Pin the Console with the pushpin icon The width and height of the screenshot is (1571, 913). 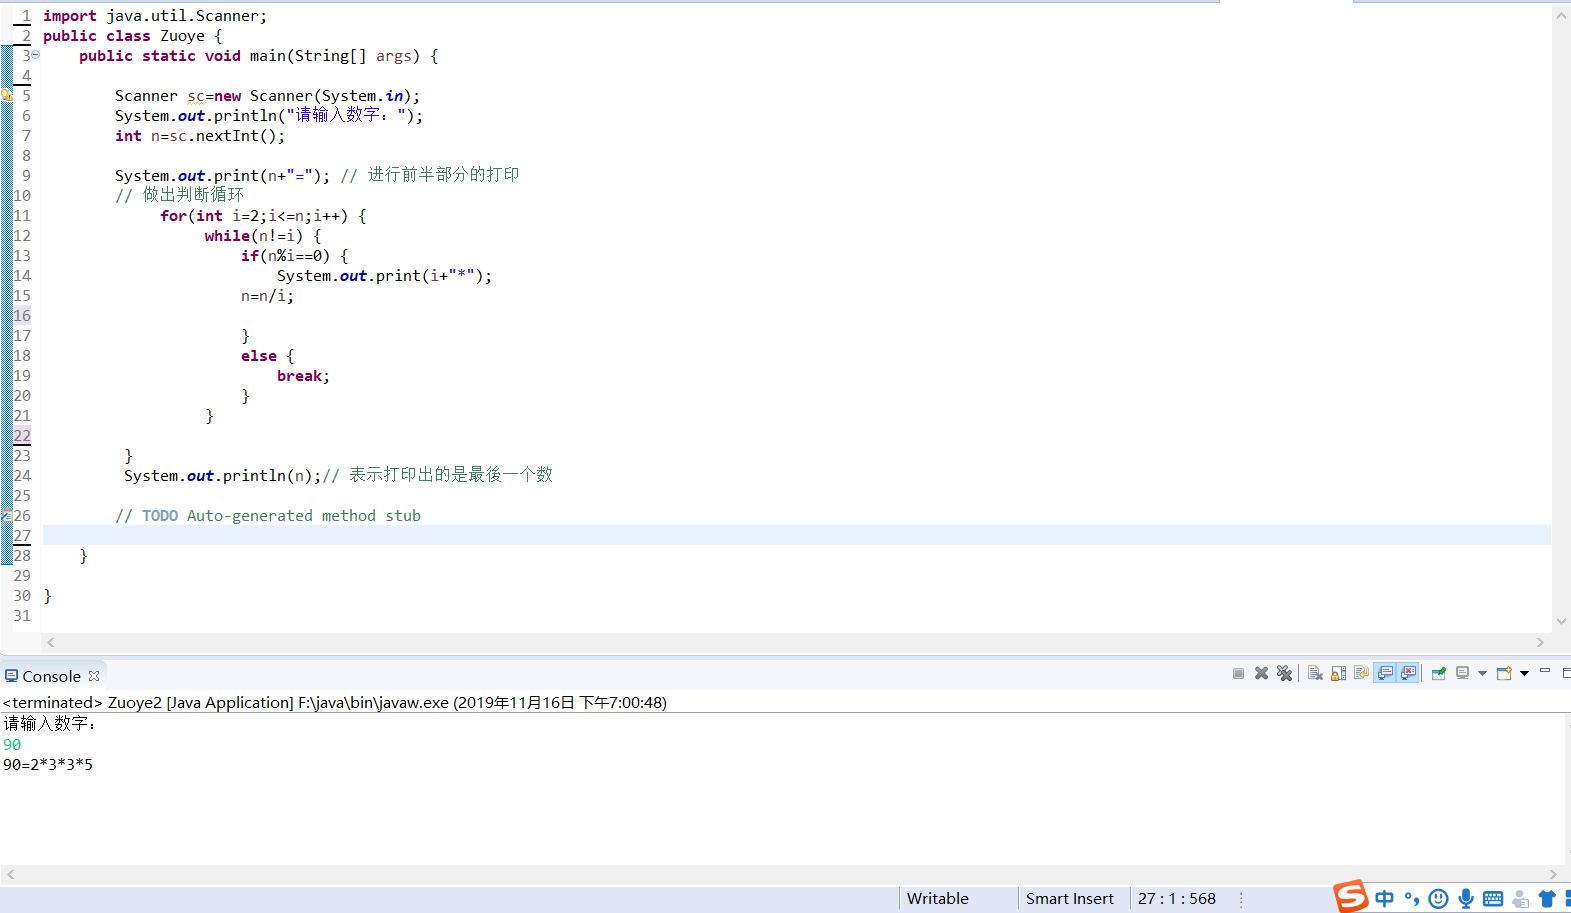pyautogui.click(x=1439, y=673)
